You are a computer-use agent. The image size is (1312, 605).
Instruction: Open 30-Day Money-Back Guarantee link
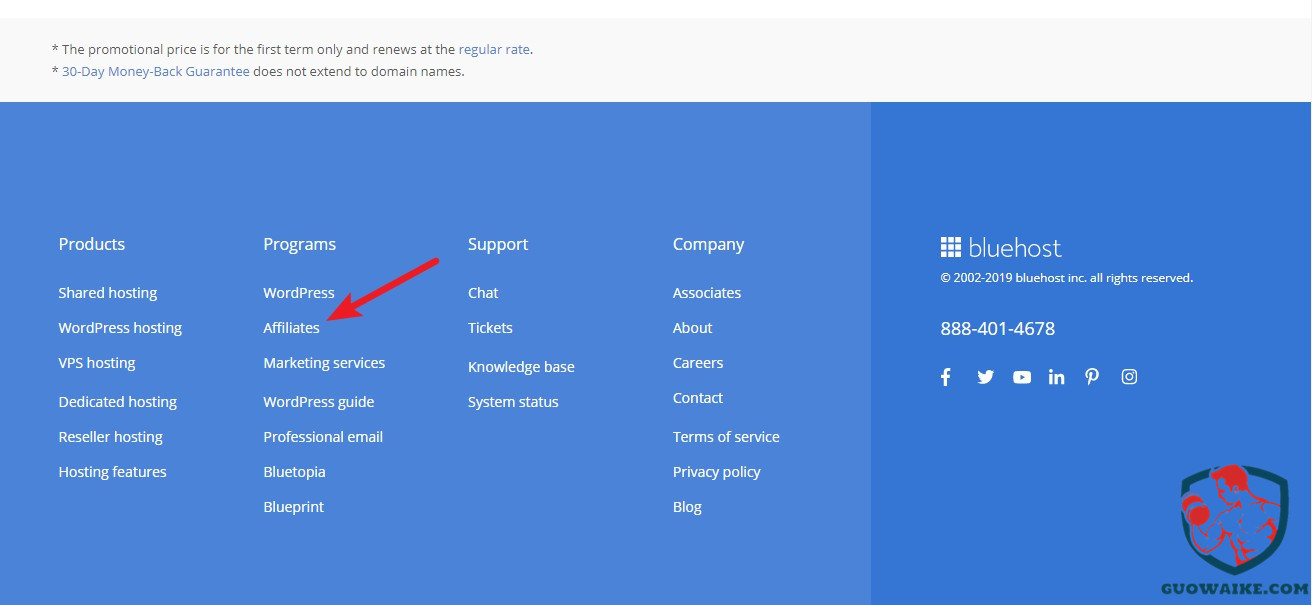(x=155, y=71)
